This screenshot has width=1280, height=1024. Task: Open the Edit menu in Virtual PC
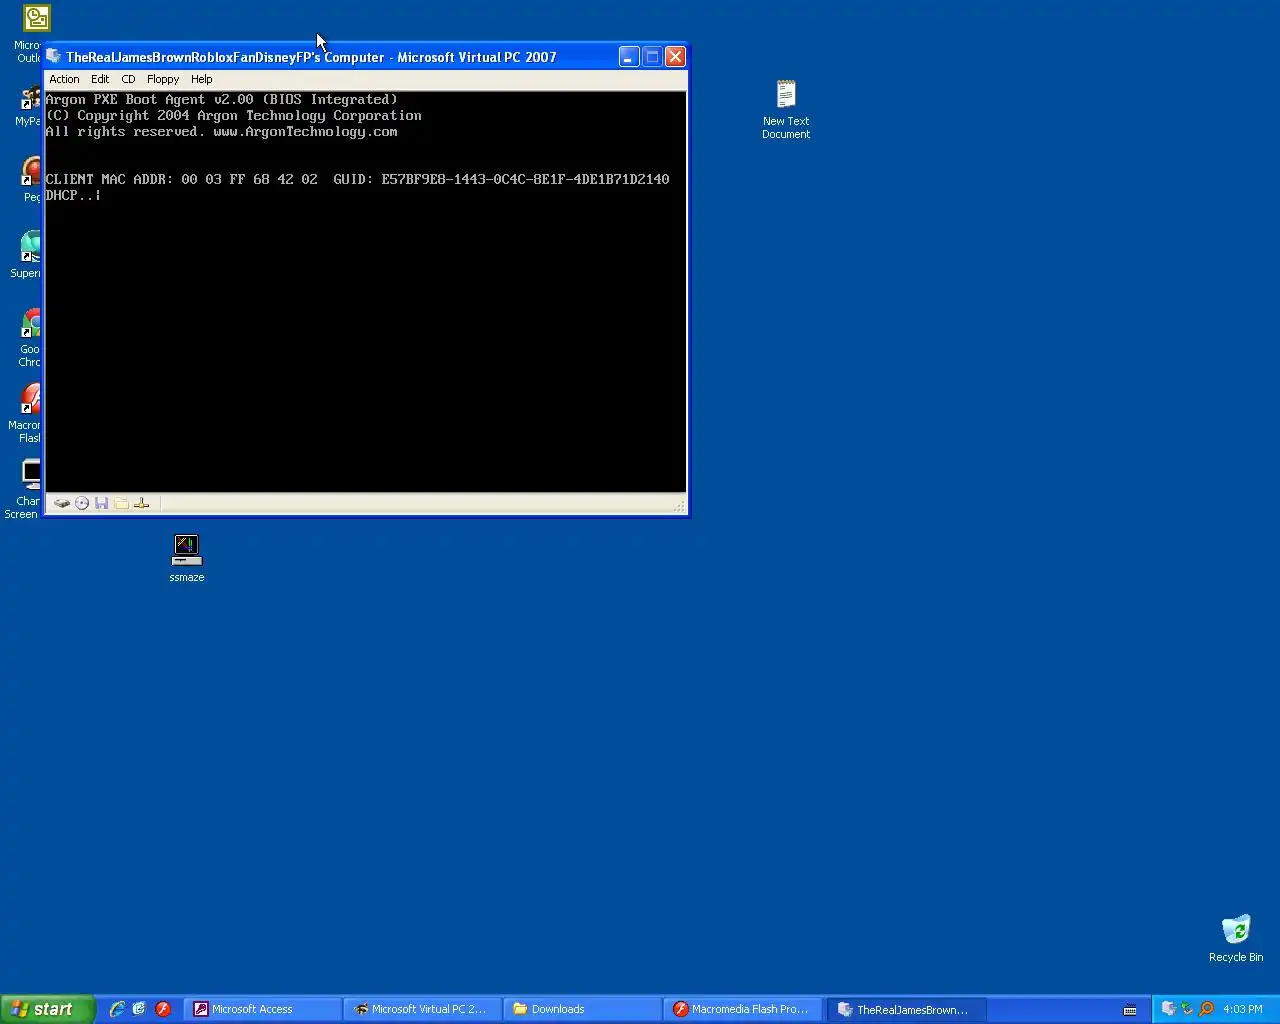(x=100, y=79)
